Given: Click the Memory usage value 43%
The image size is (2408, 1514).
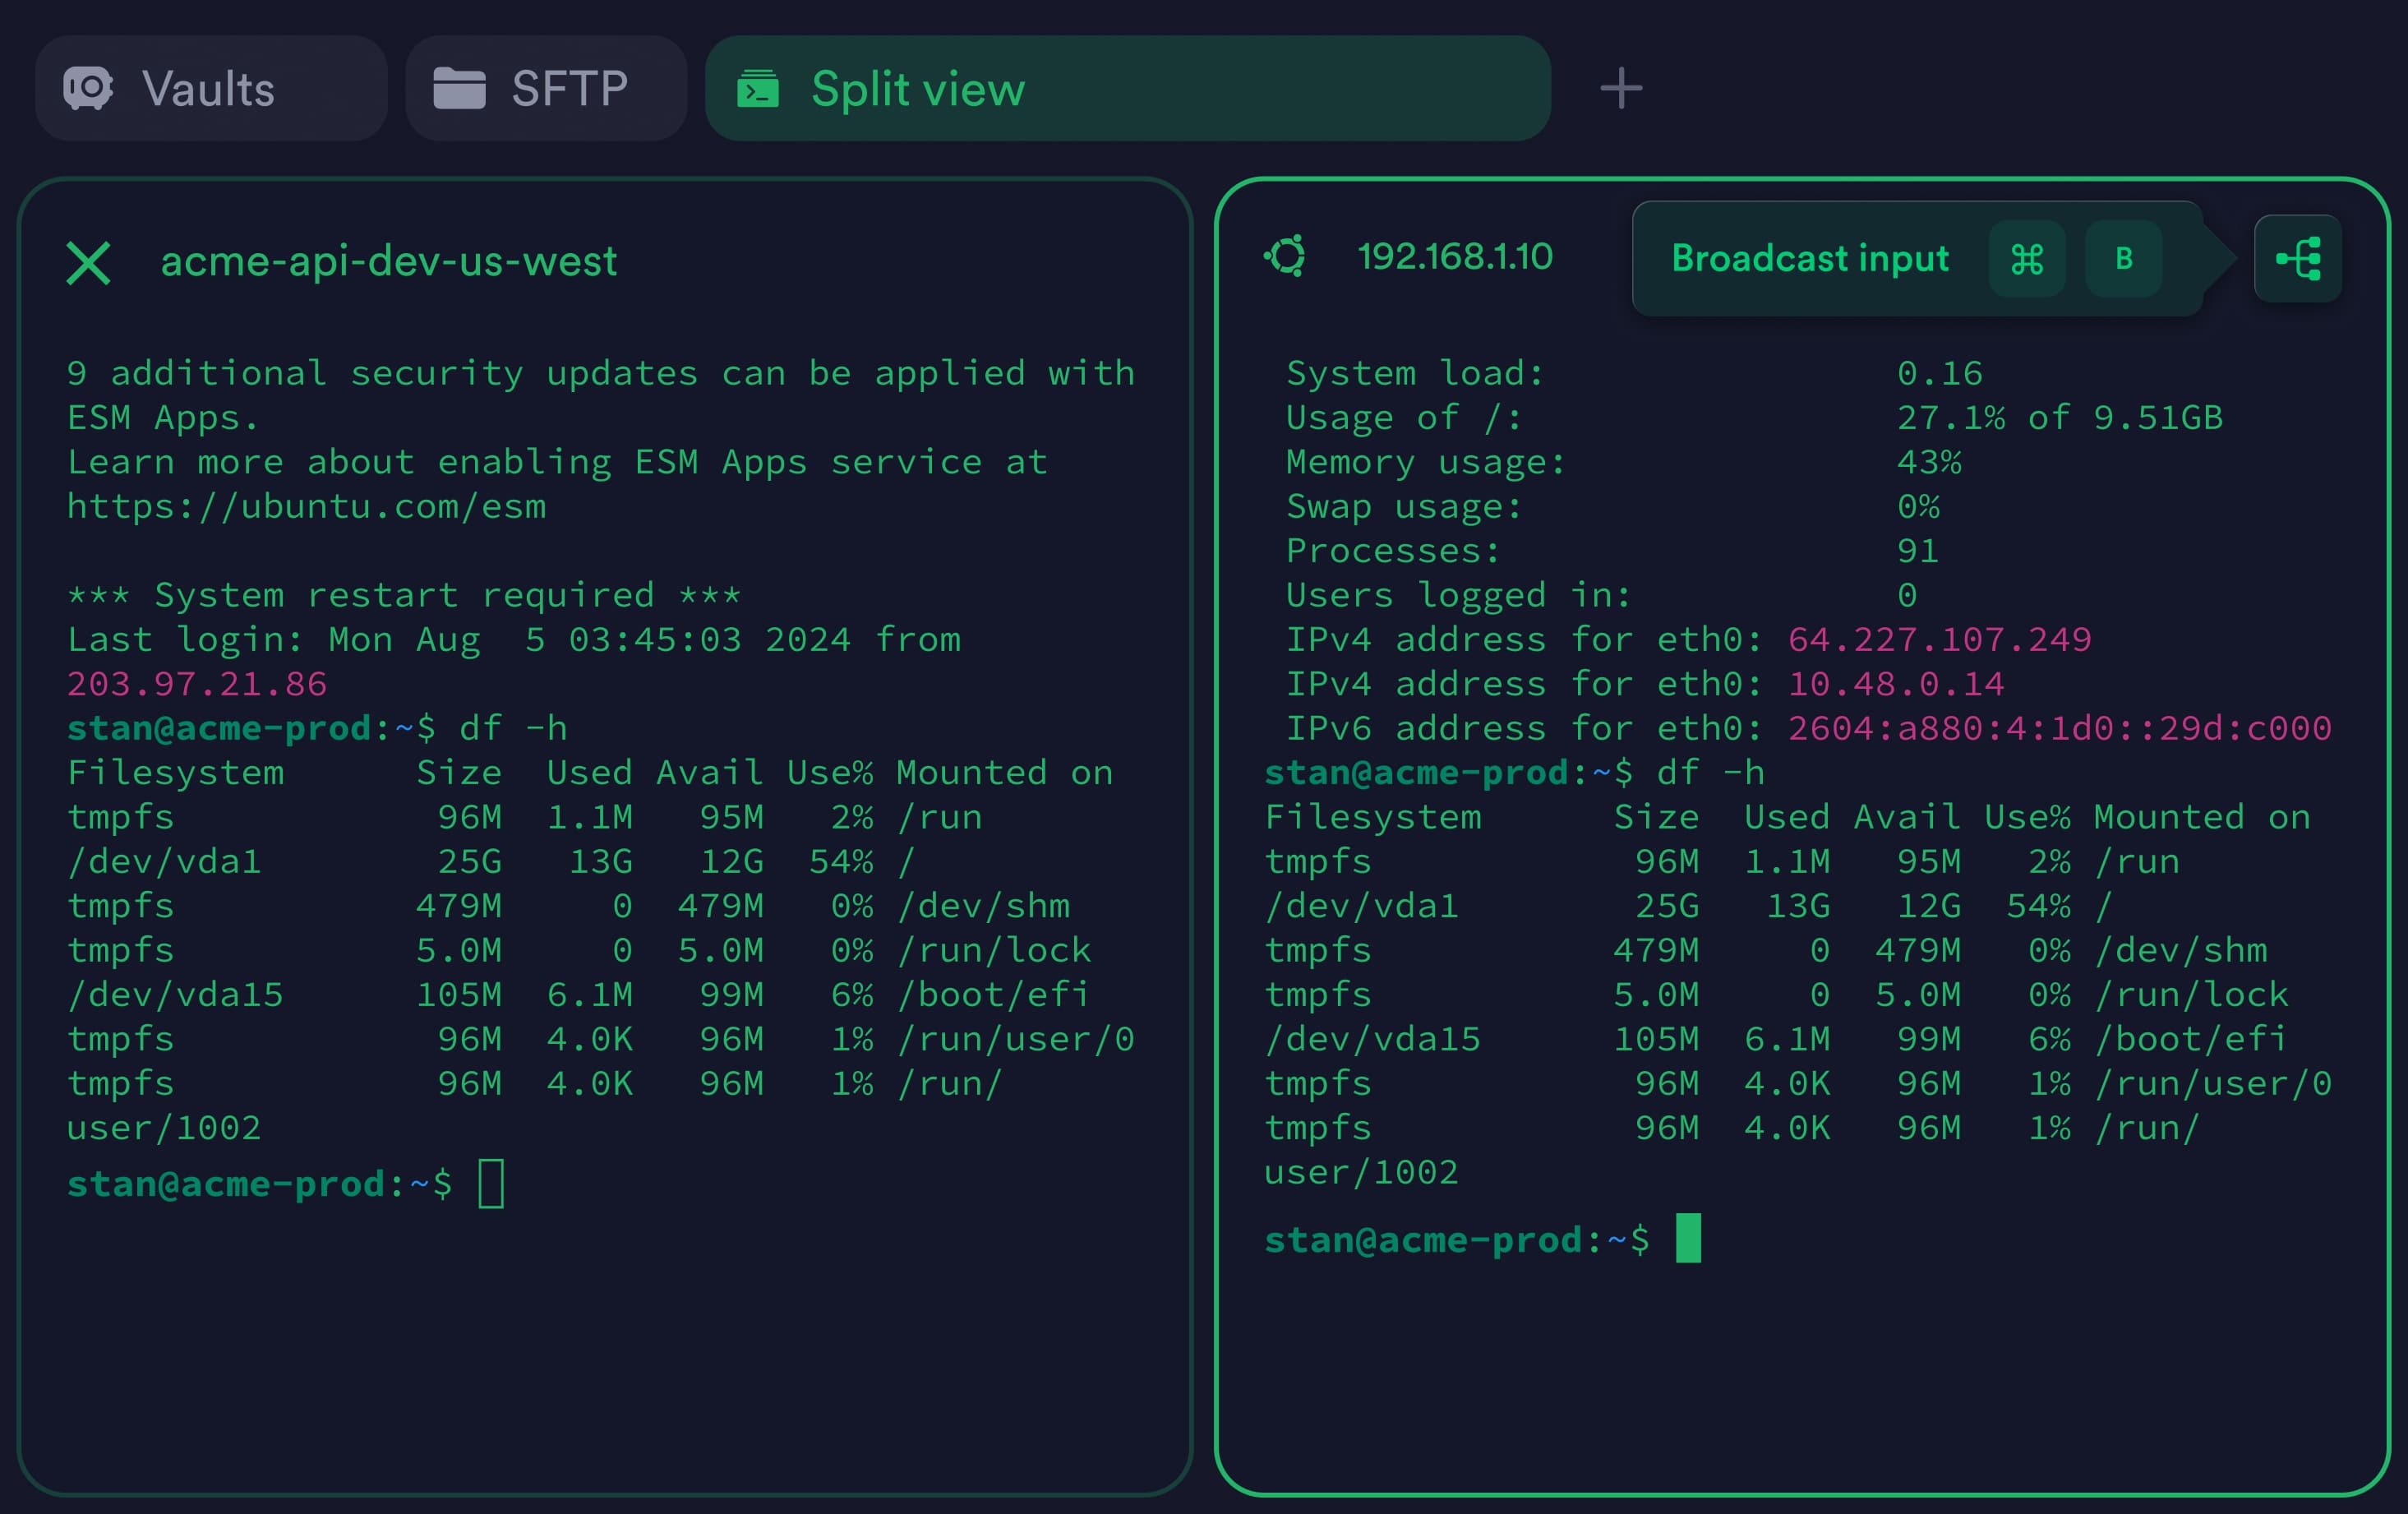Looking at the screenshot, I should (1929, 462).
